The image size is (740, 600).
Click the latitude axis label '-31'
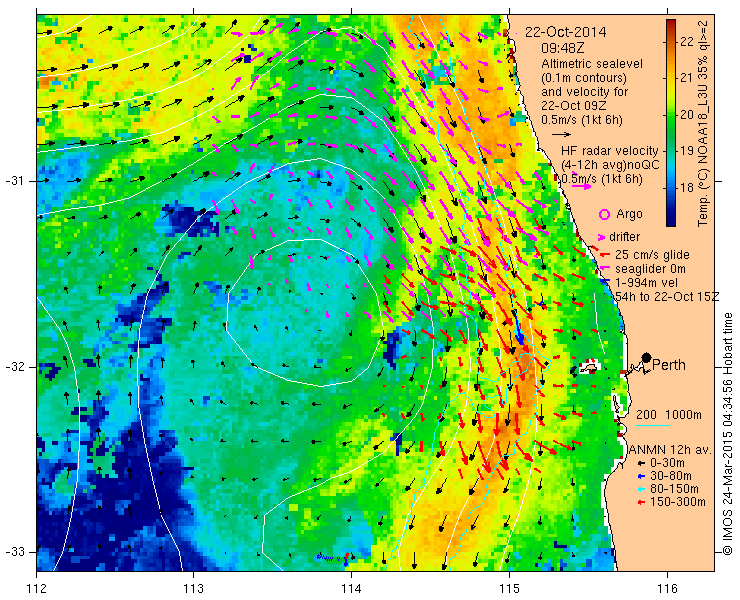(15, 181)
